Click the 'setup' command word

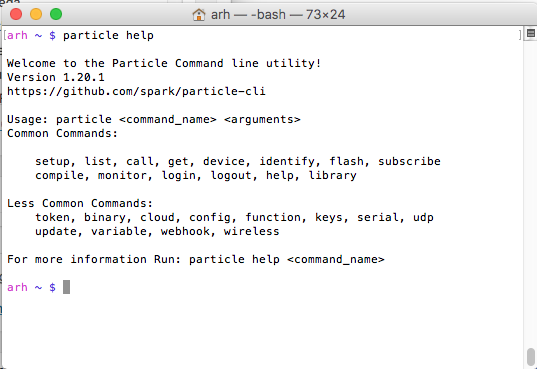pos(52,161)
